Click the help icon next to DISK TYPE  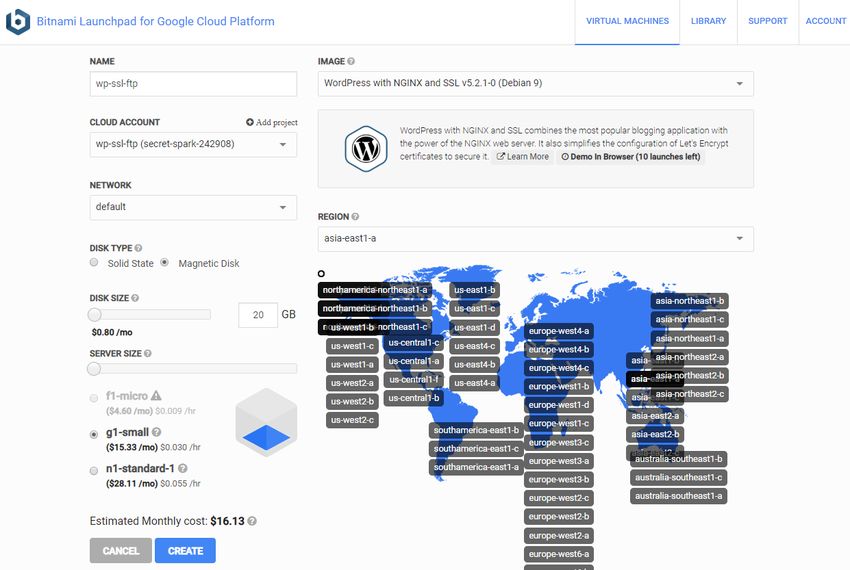[138, 248]
